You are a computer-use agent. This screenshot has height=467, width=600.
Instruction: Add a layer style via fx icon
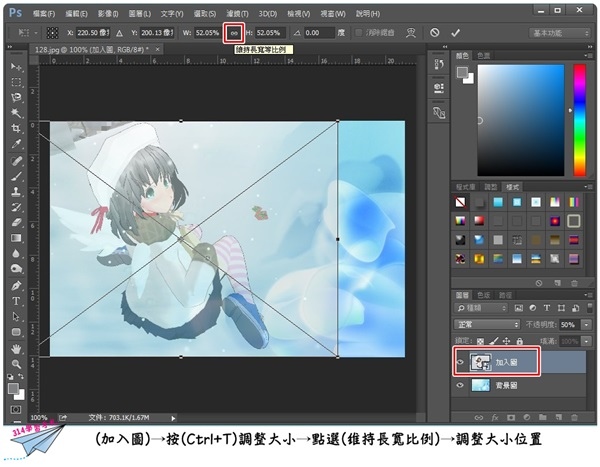(x=495, y=418)
